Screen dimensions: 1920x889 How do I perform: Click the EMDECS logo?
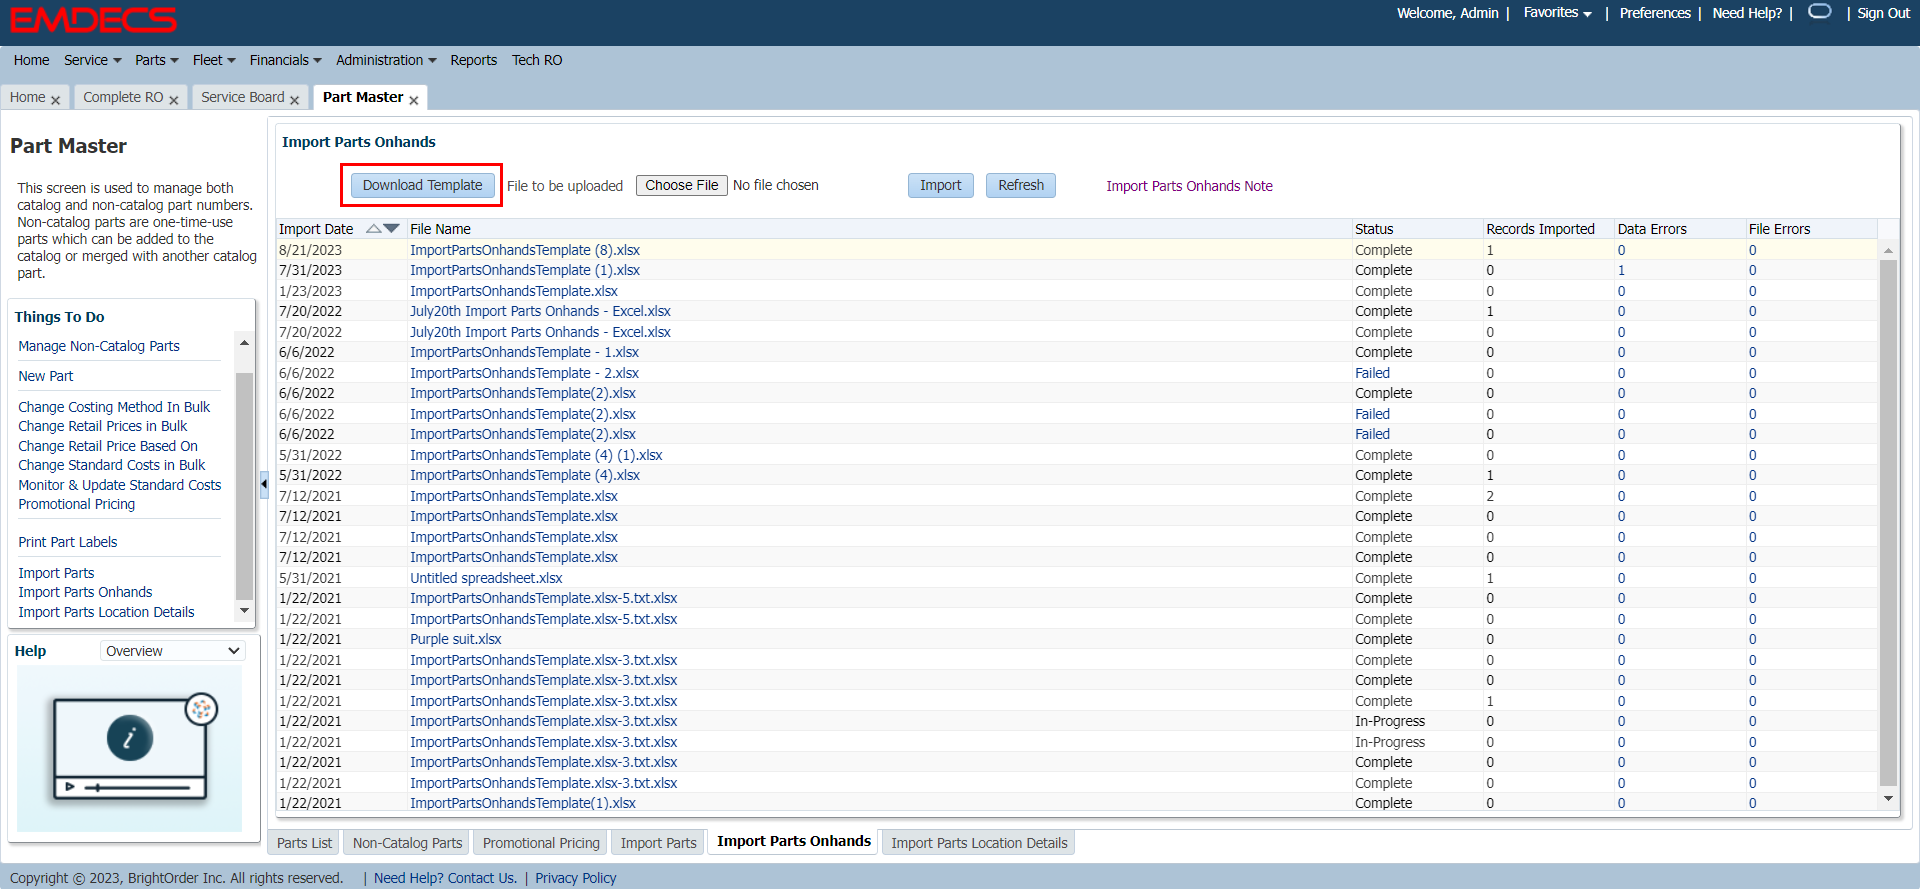[93, 20]
